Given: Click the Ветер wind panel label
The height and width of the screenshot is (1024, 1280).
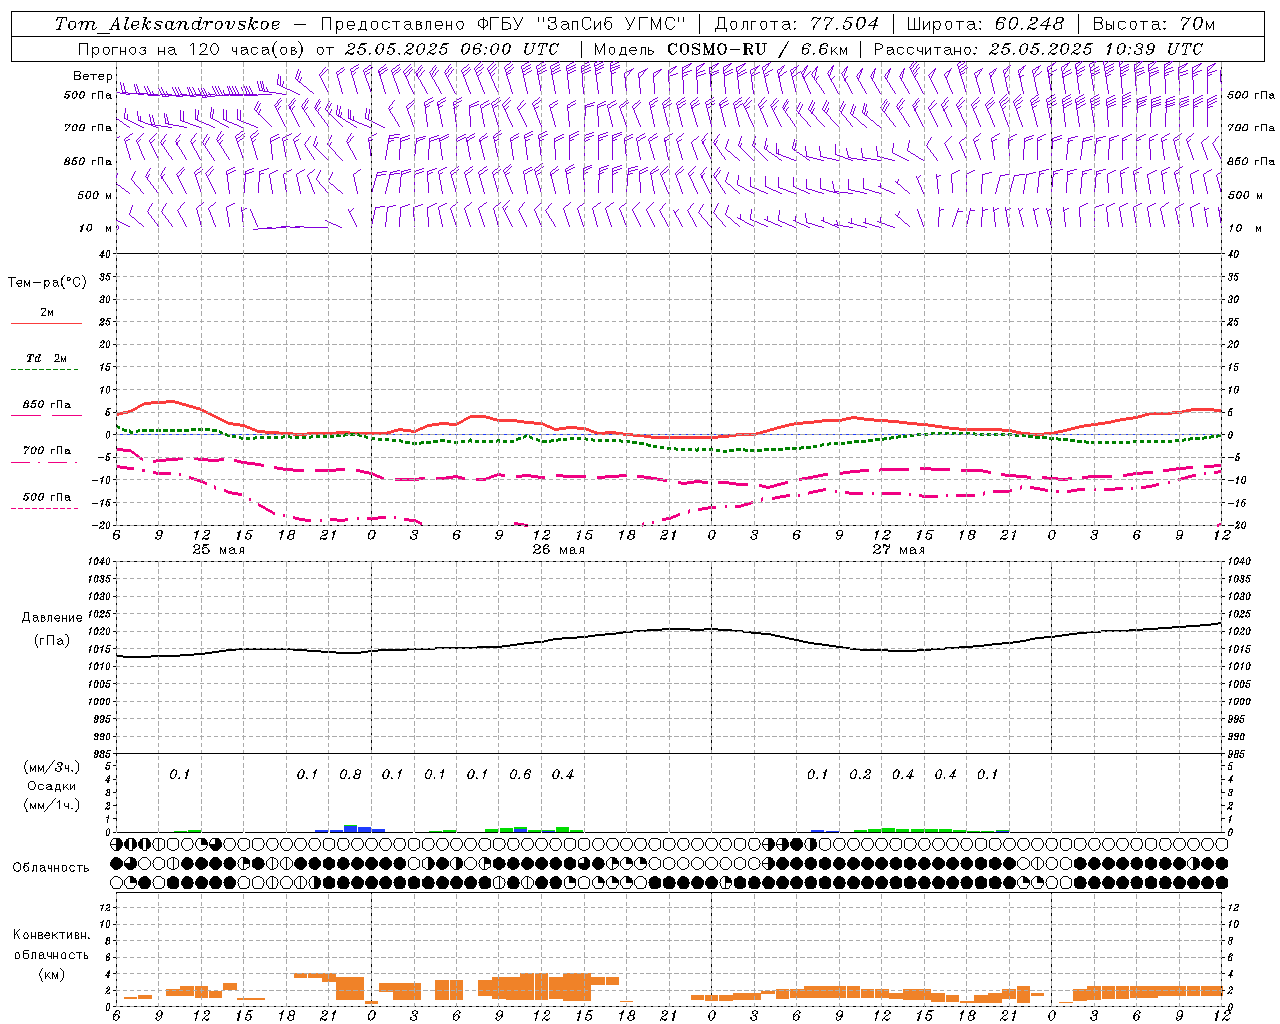Looking at the screenshot, I should tap(92, 76).
